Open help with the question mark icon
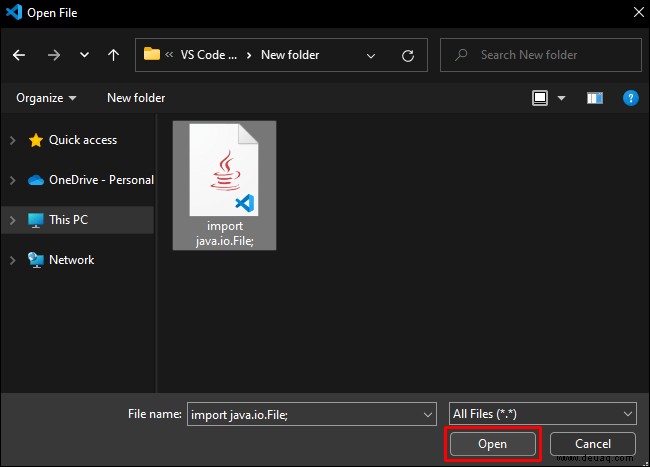Screen dimensions: 650x467 pyautogui.click(x=631, y=98)
